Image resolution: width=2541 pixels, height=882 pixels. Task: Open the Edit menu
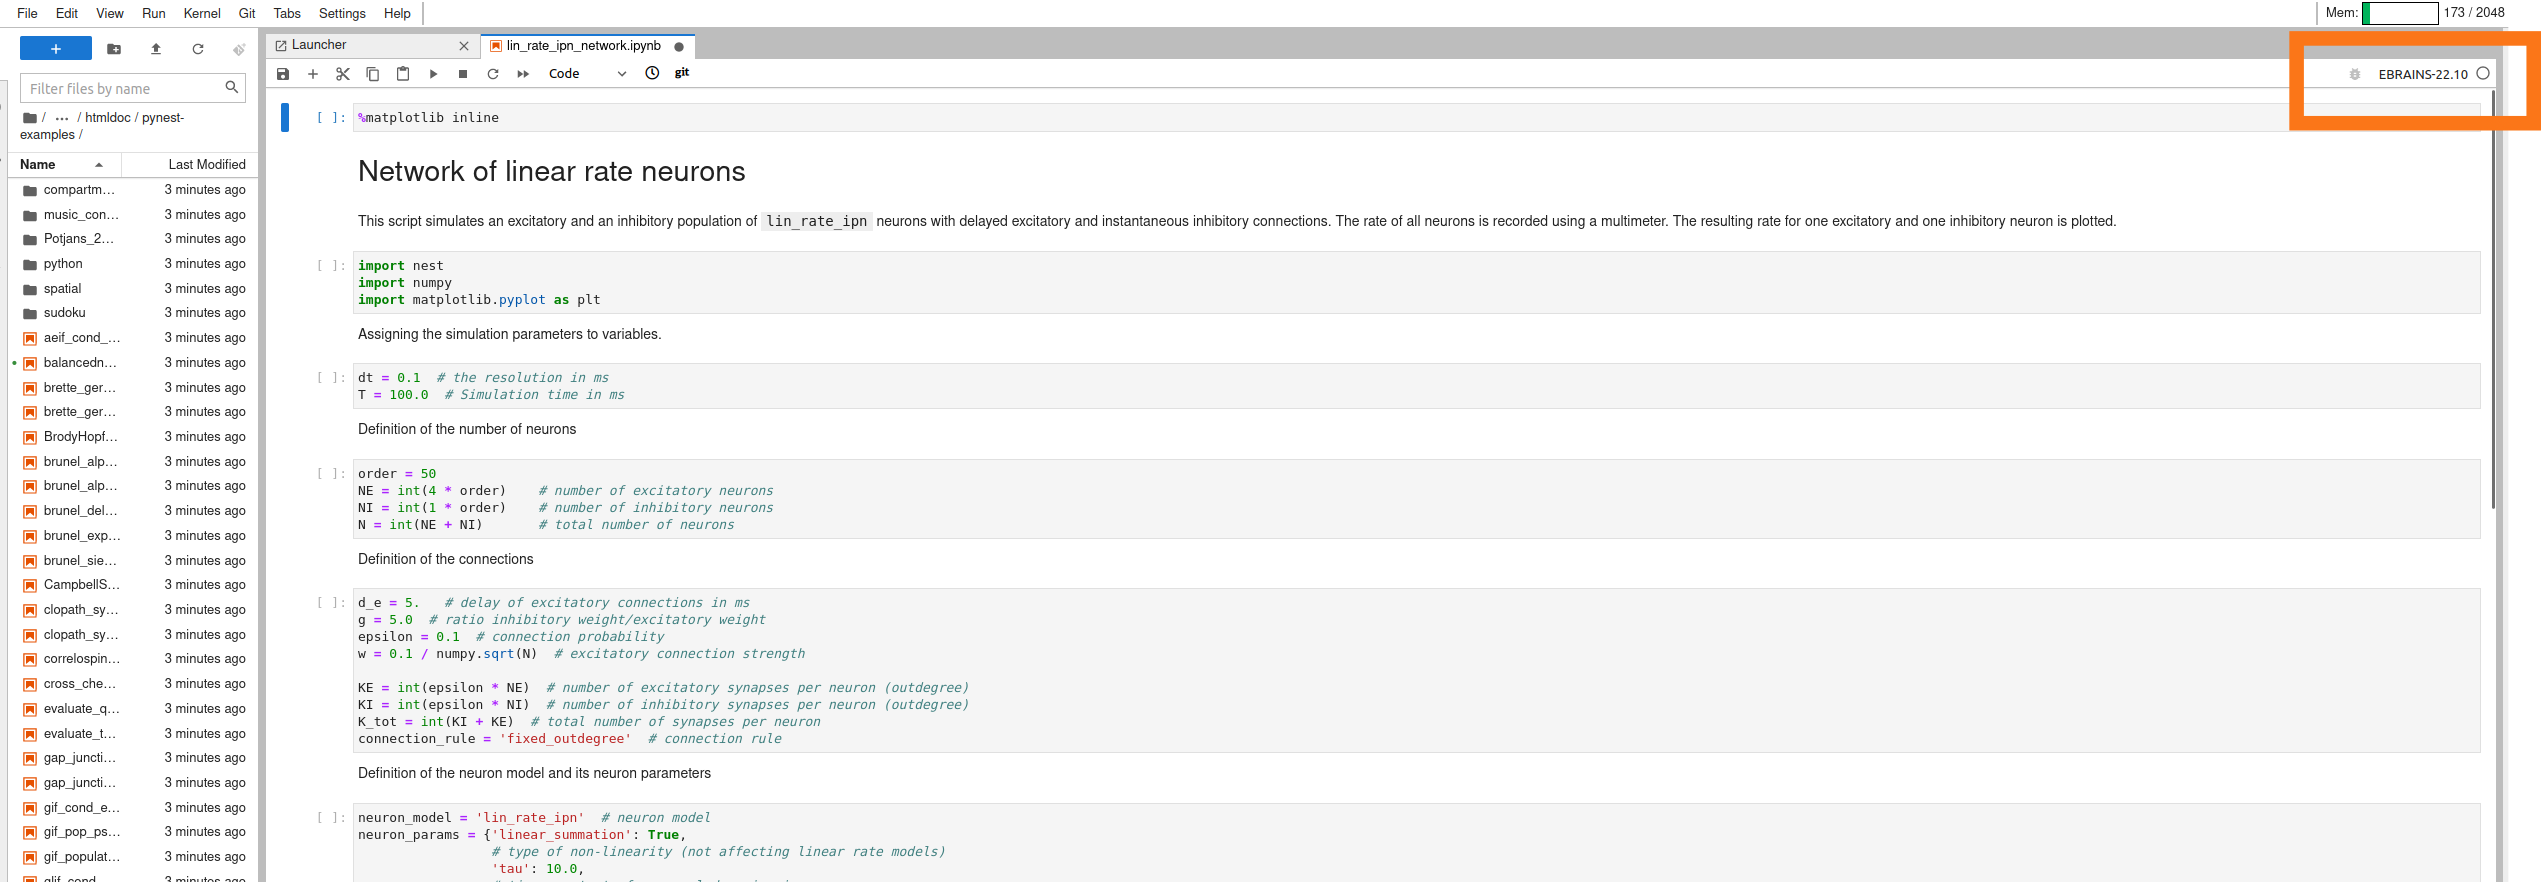[67, 13]
